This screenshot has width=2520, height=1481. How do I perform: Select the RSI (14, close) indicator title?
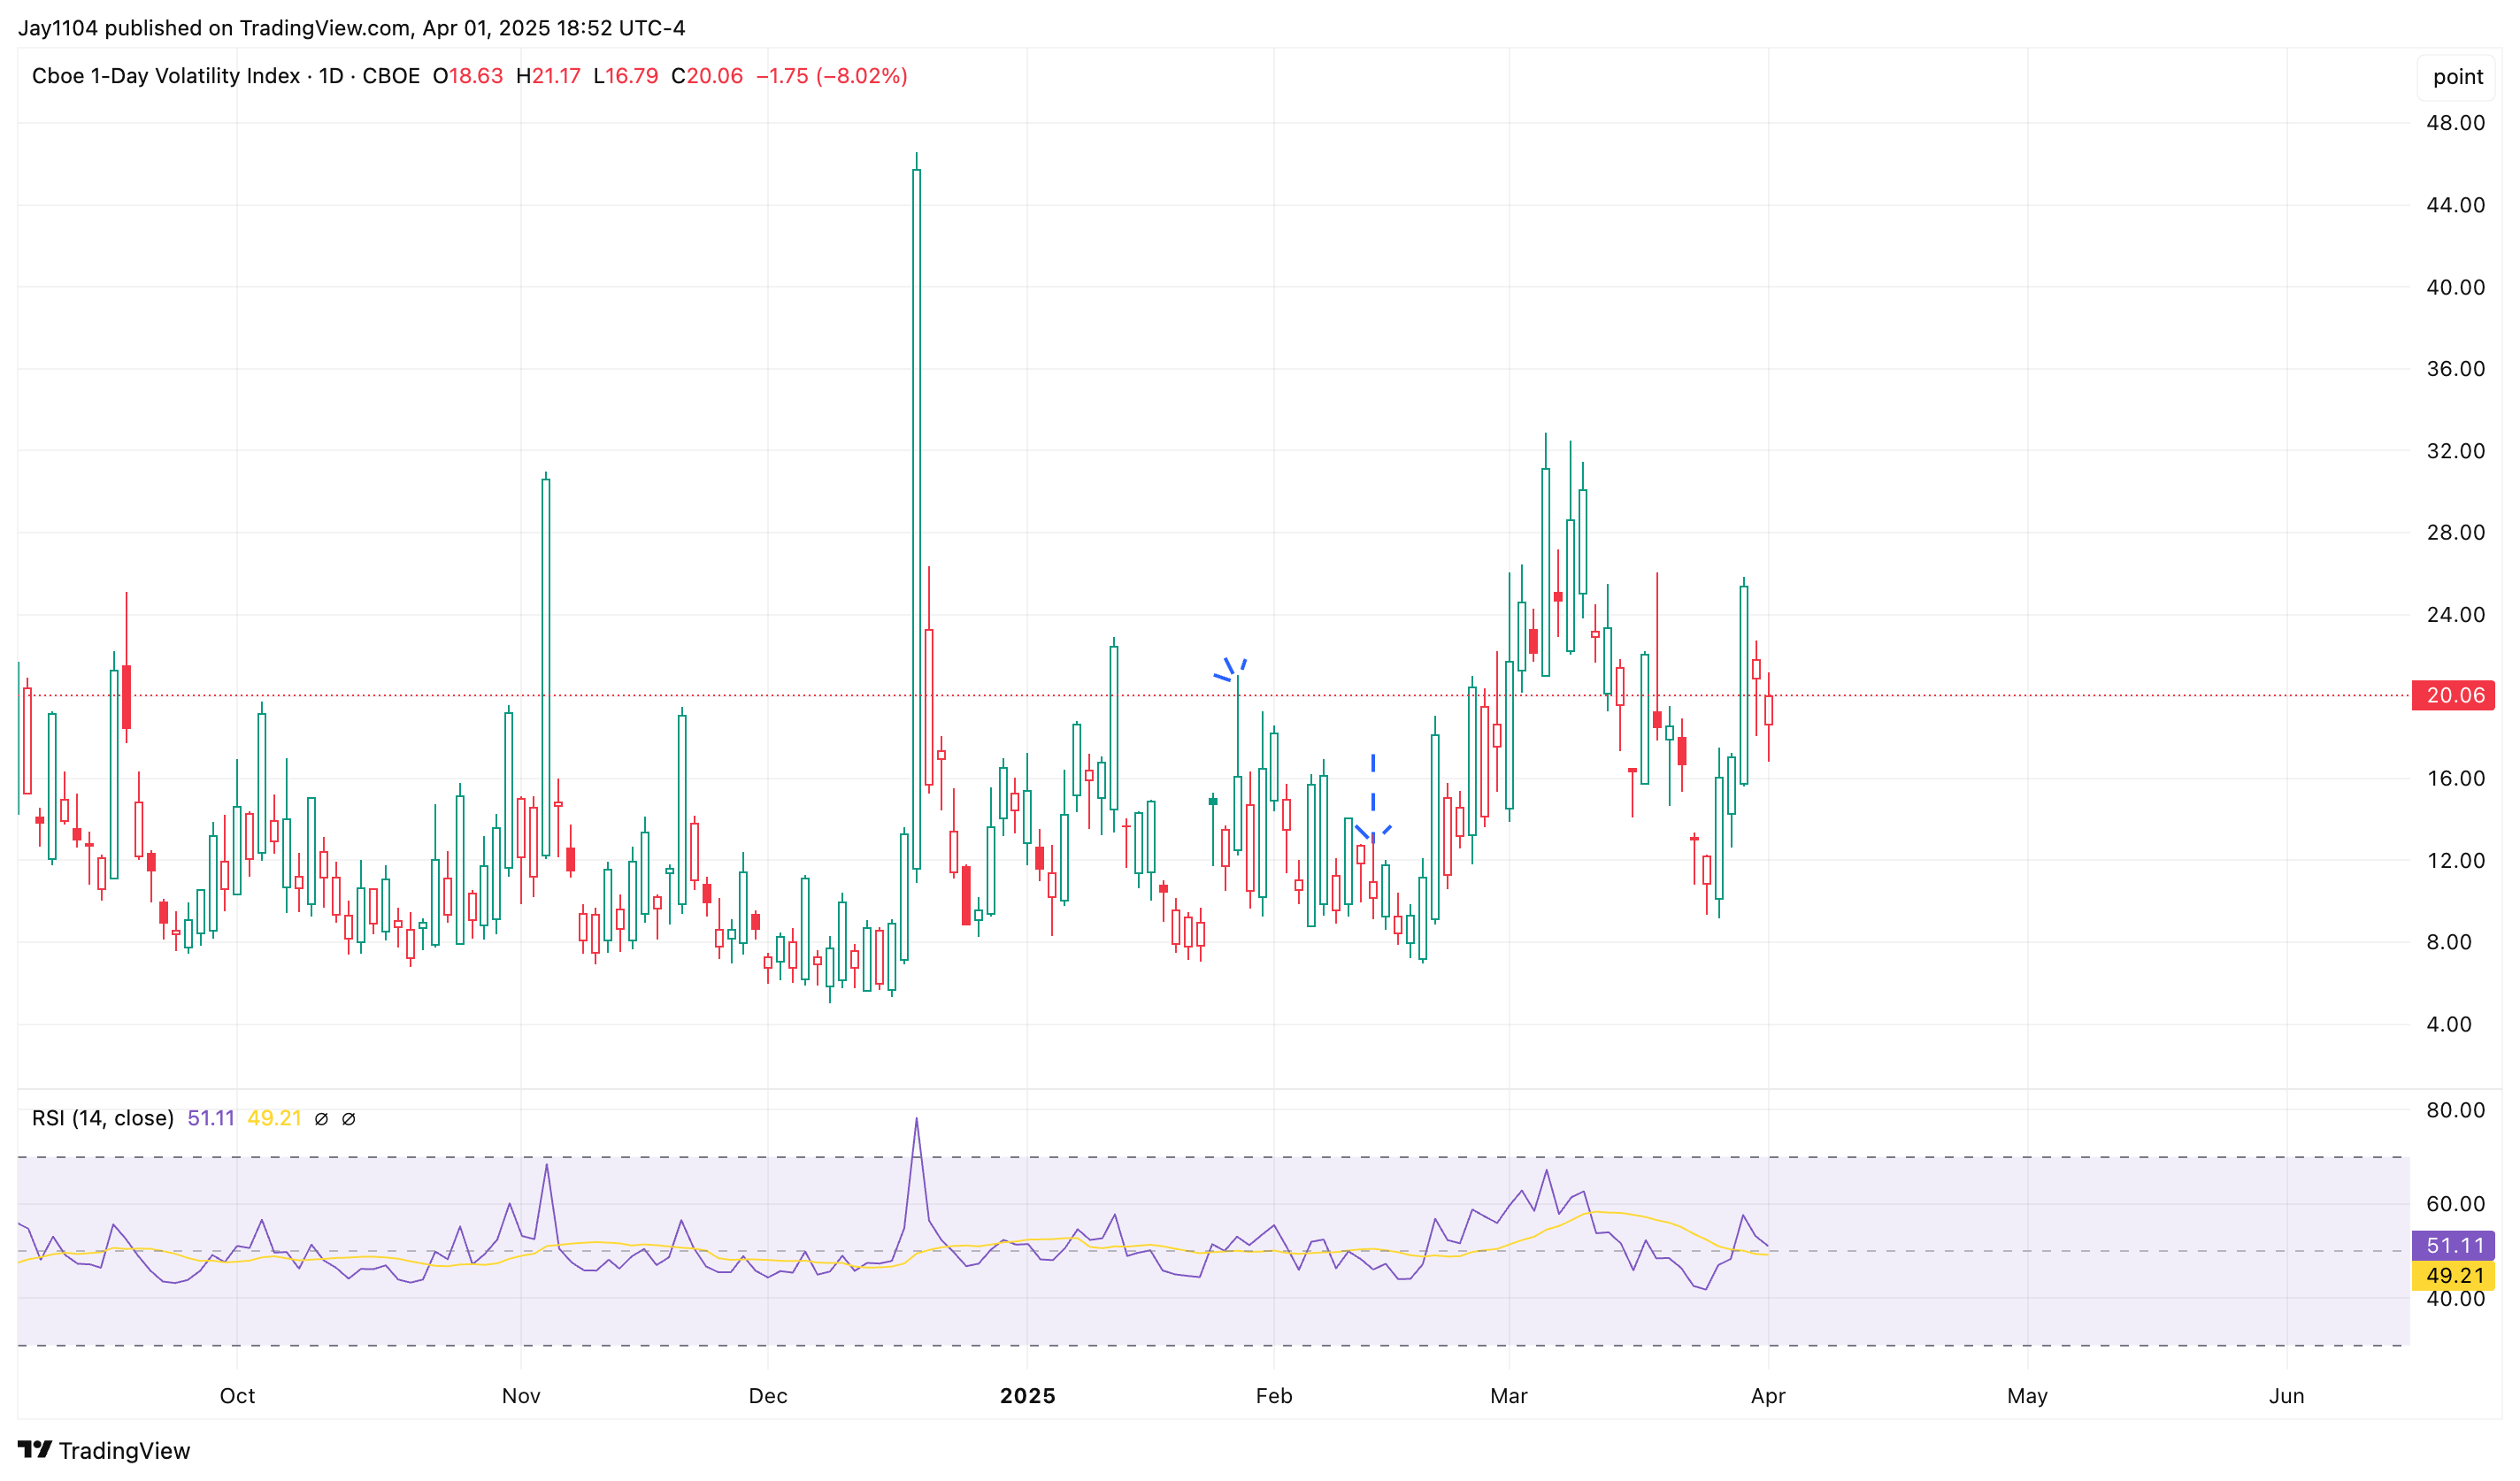coord(102,1118)
